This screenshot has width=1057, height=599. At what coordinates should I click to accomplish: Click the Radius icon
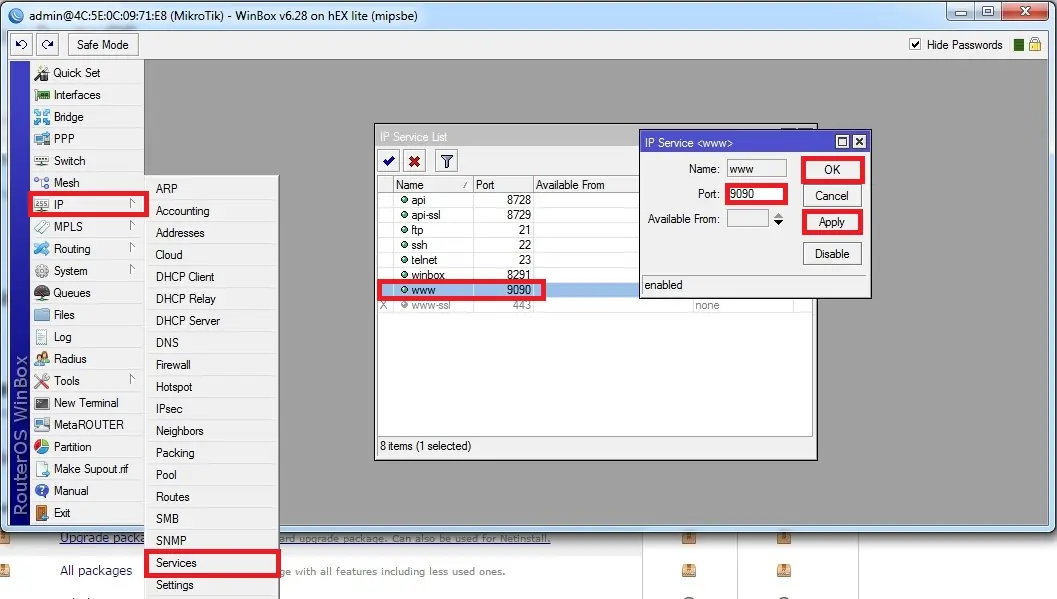pos(42,358)
